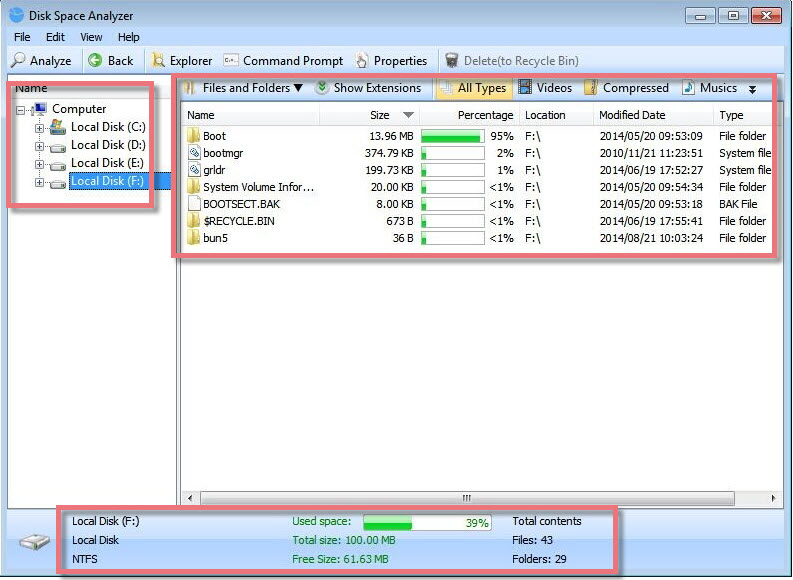Open the File menu

(22, 37)
